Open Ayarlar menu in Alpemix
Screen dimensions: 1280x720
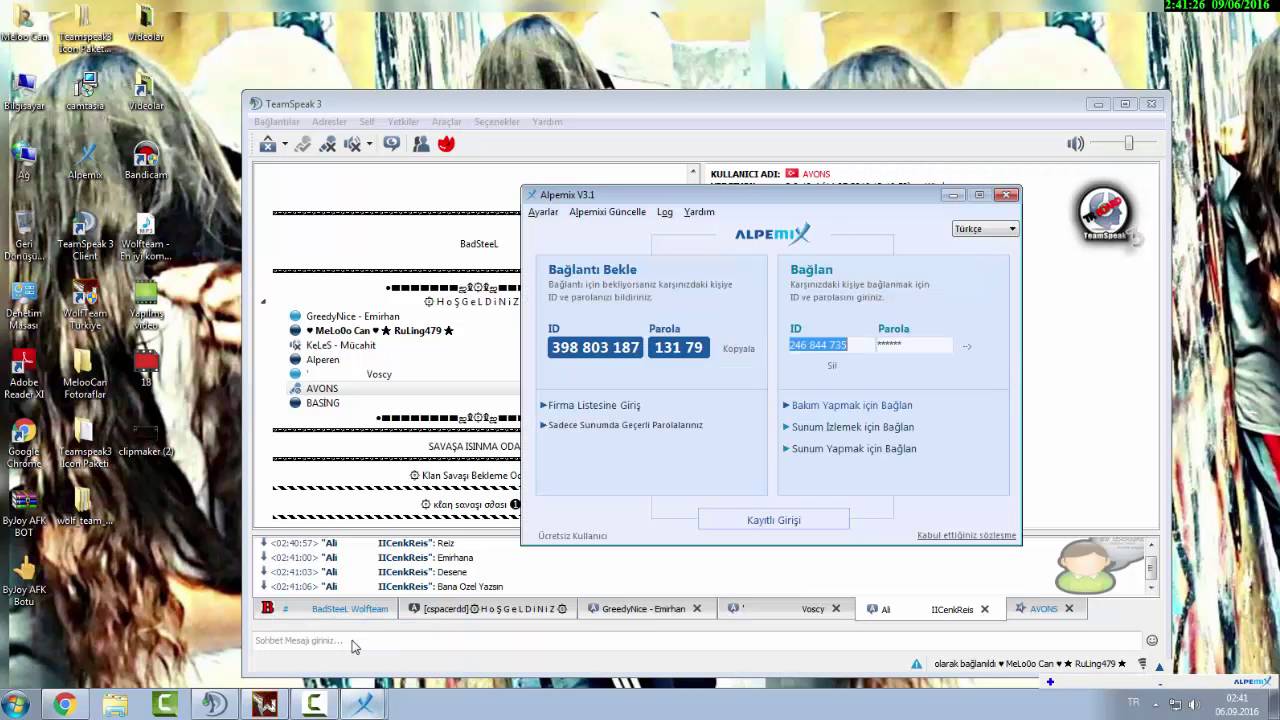(x=543, y=212)
